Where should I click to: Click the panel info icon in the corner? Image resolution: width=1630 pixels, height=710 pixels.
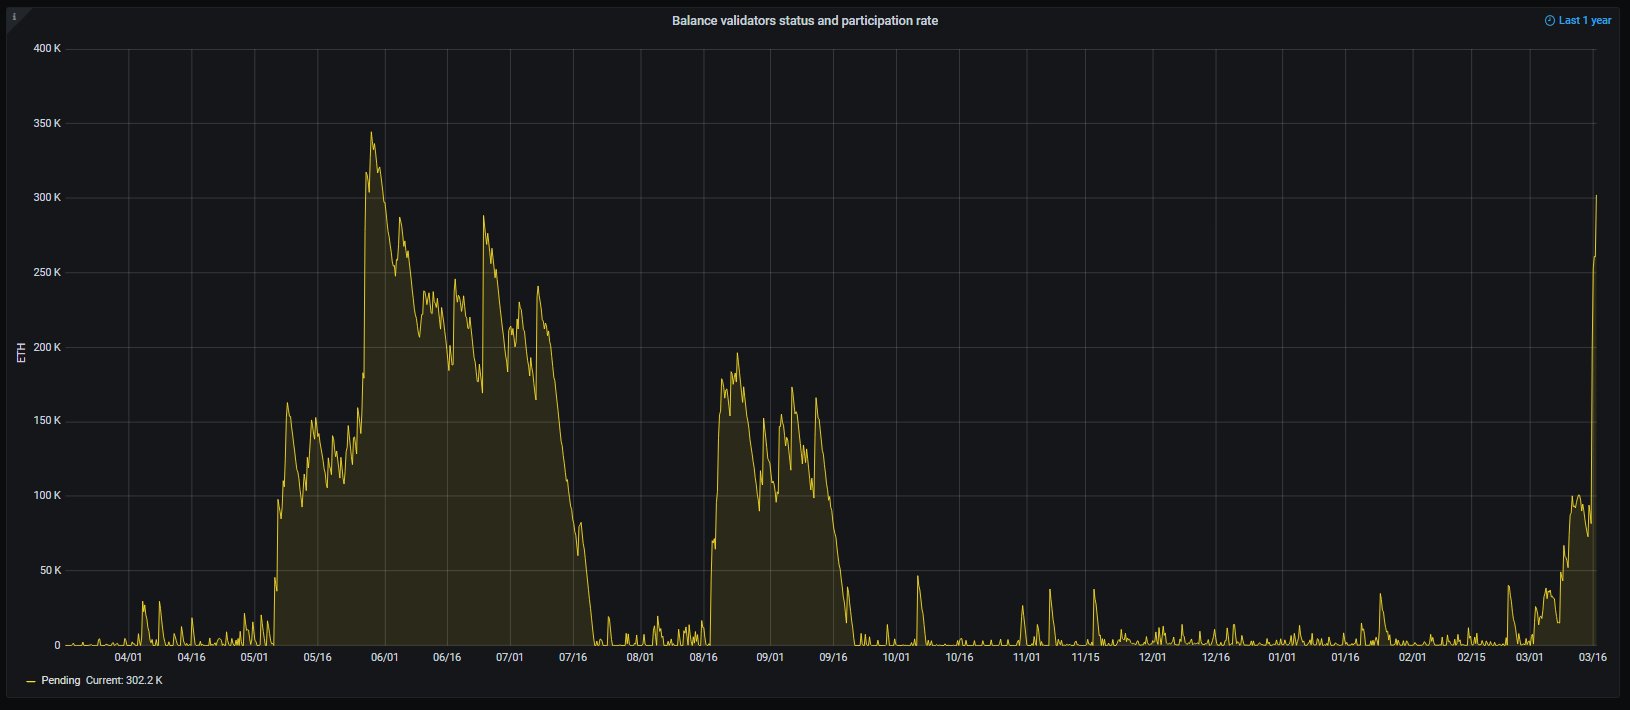[x=14, y=16]
